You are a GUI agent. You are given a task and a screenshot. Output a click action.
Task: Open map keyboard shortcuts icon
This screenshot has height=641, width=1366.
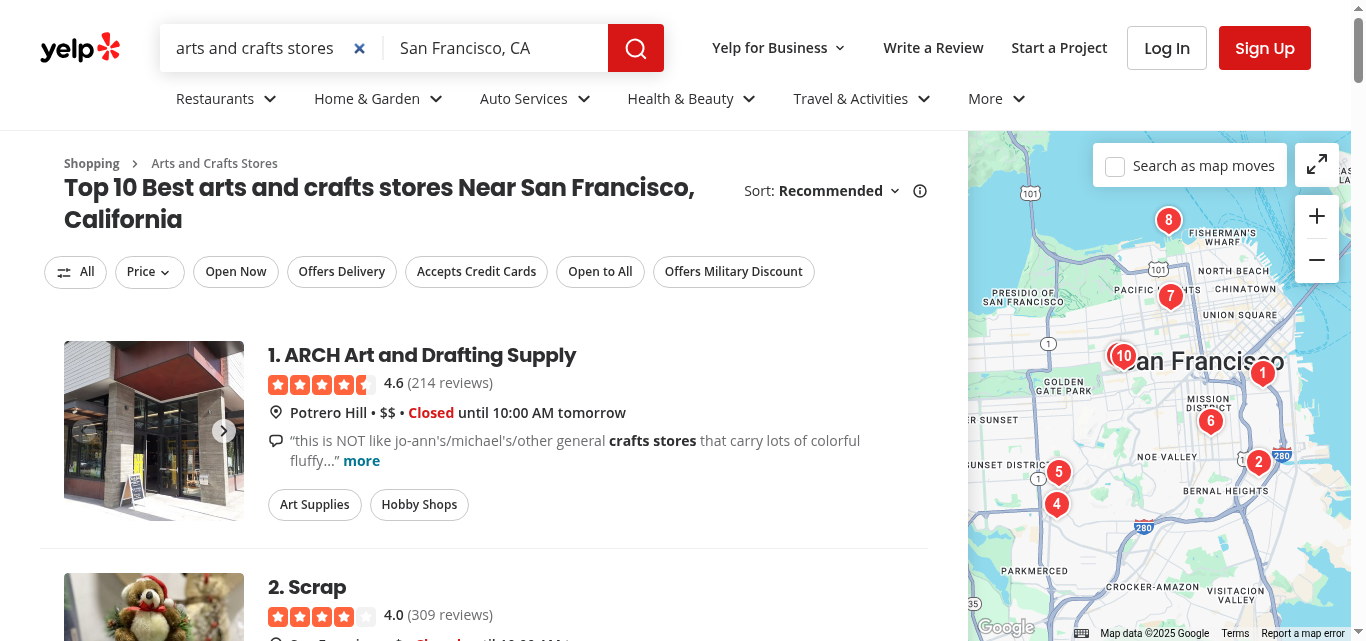(1081, 633)
